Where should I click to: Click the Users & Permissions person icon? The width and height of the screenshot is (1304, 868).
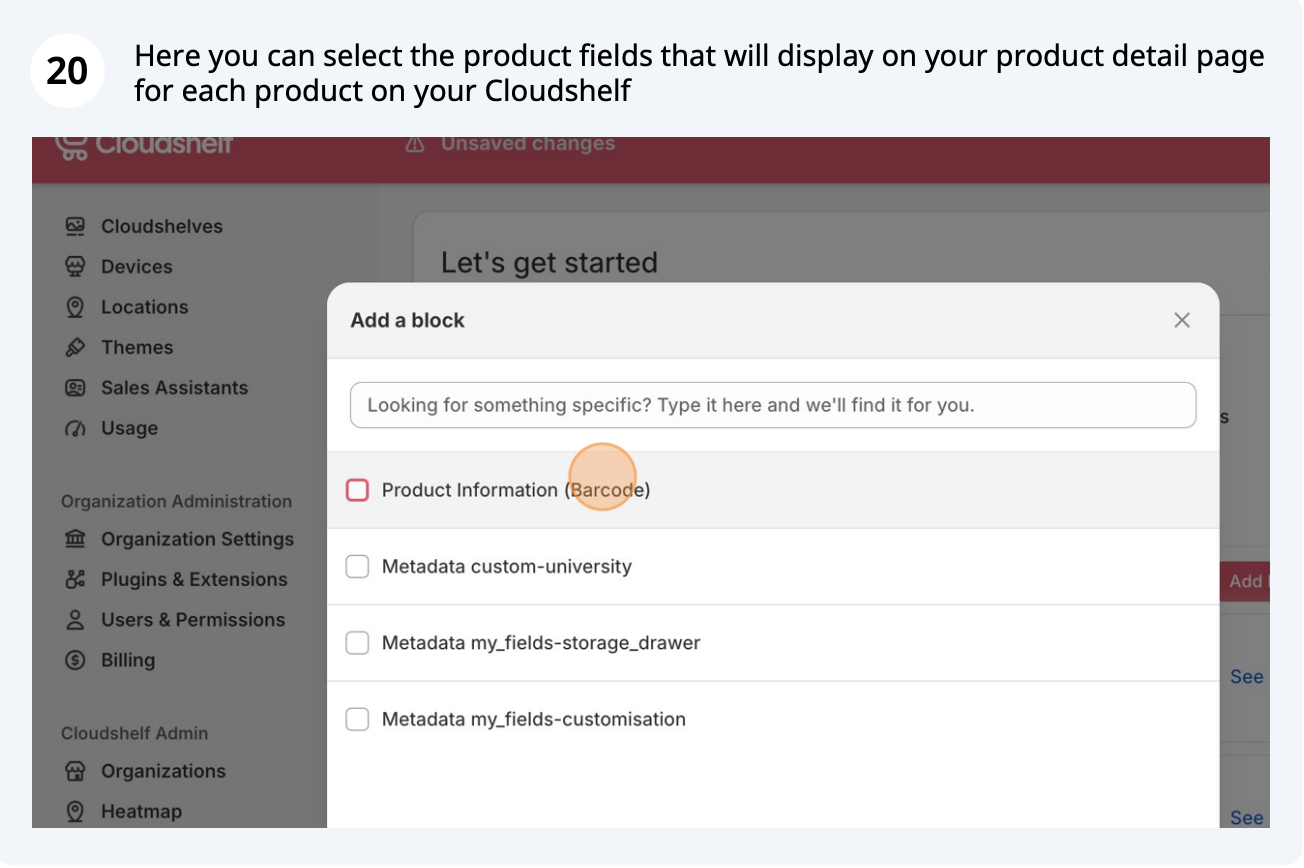pos(75,620)
